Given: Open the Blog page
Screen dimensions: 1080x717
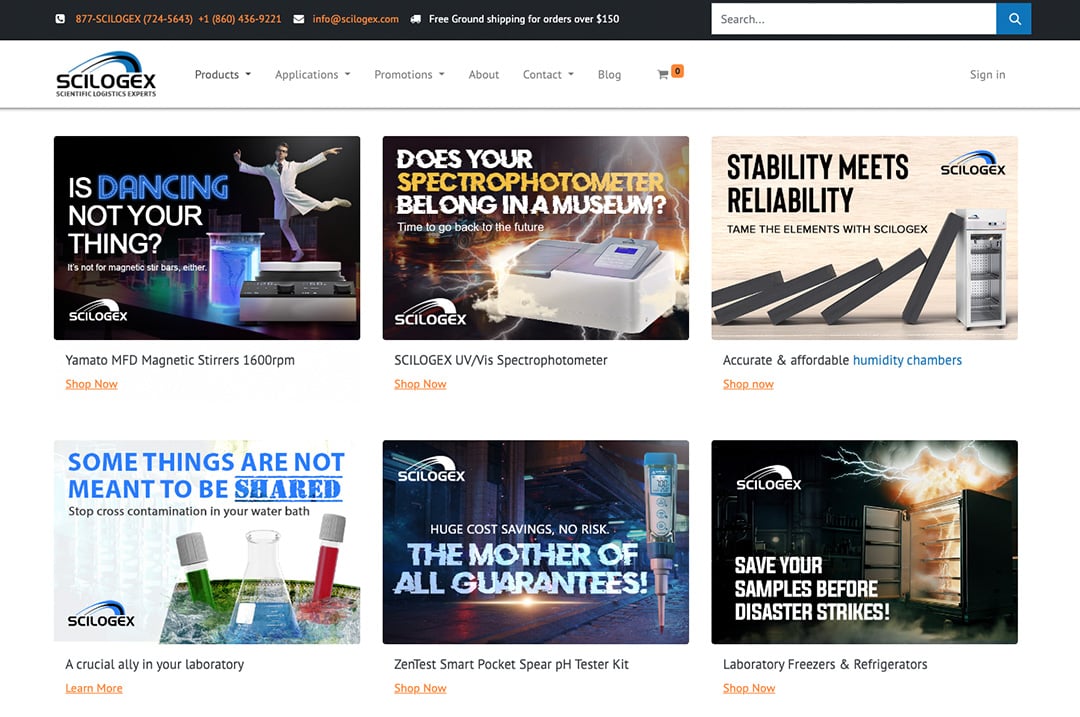Looking at the screenshot, I should click(x=609, y=74).
